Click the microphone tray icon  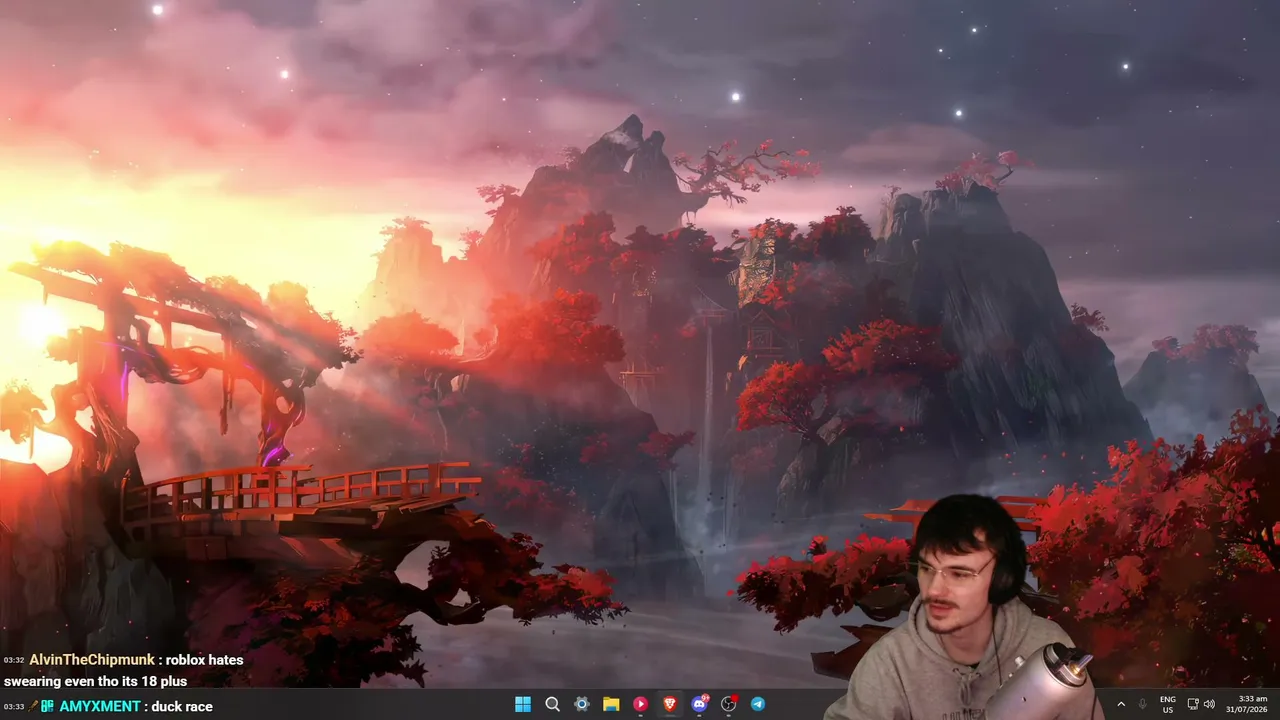coord(1142,704)
